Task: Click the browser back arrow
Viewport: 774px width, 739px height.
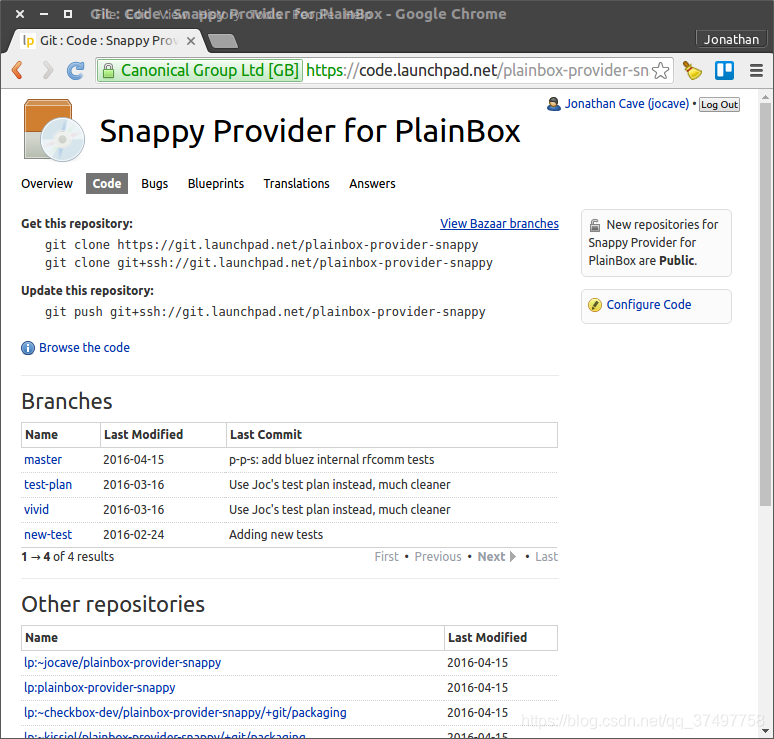Action: [18, 70]
